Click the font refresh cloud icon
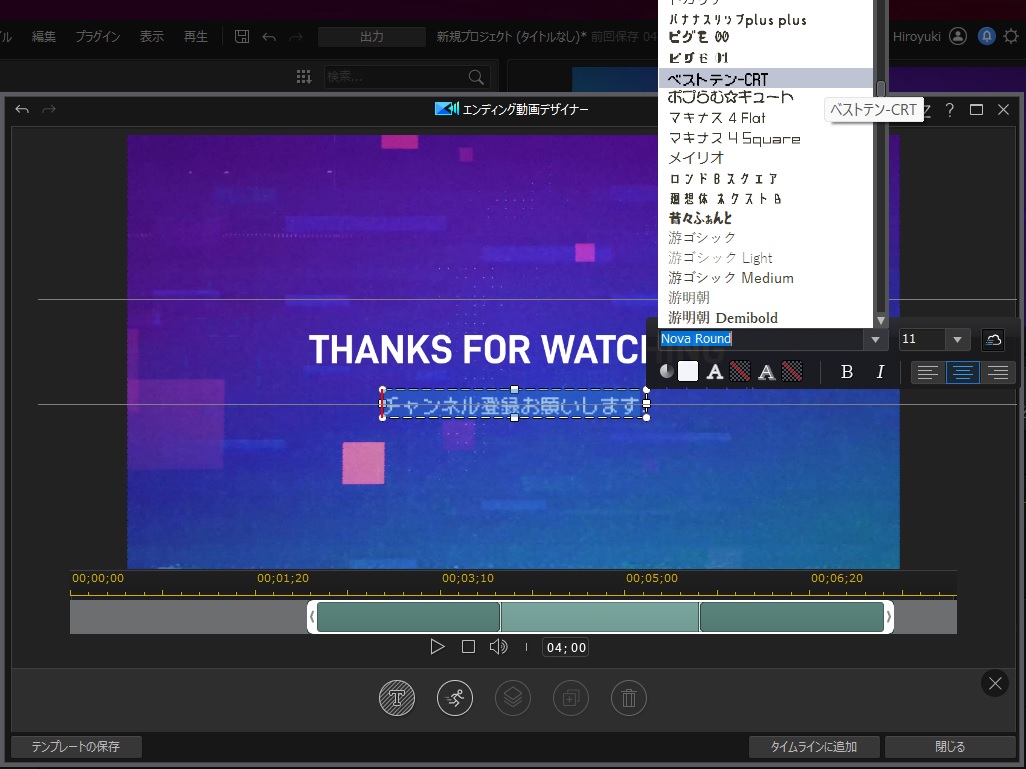1026x769 pixels. [993, 339]
